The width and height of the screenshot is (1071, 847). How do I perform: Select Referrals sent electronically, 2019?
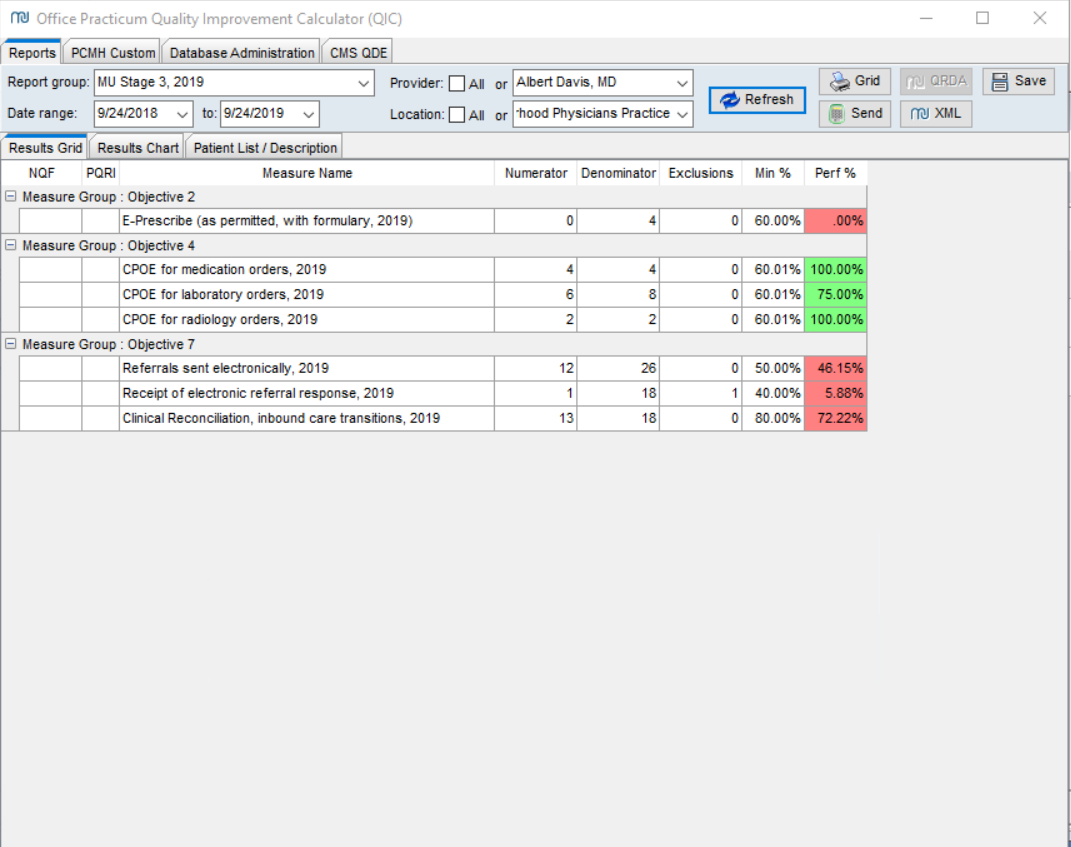[x=443, y=368]
